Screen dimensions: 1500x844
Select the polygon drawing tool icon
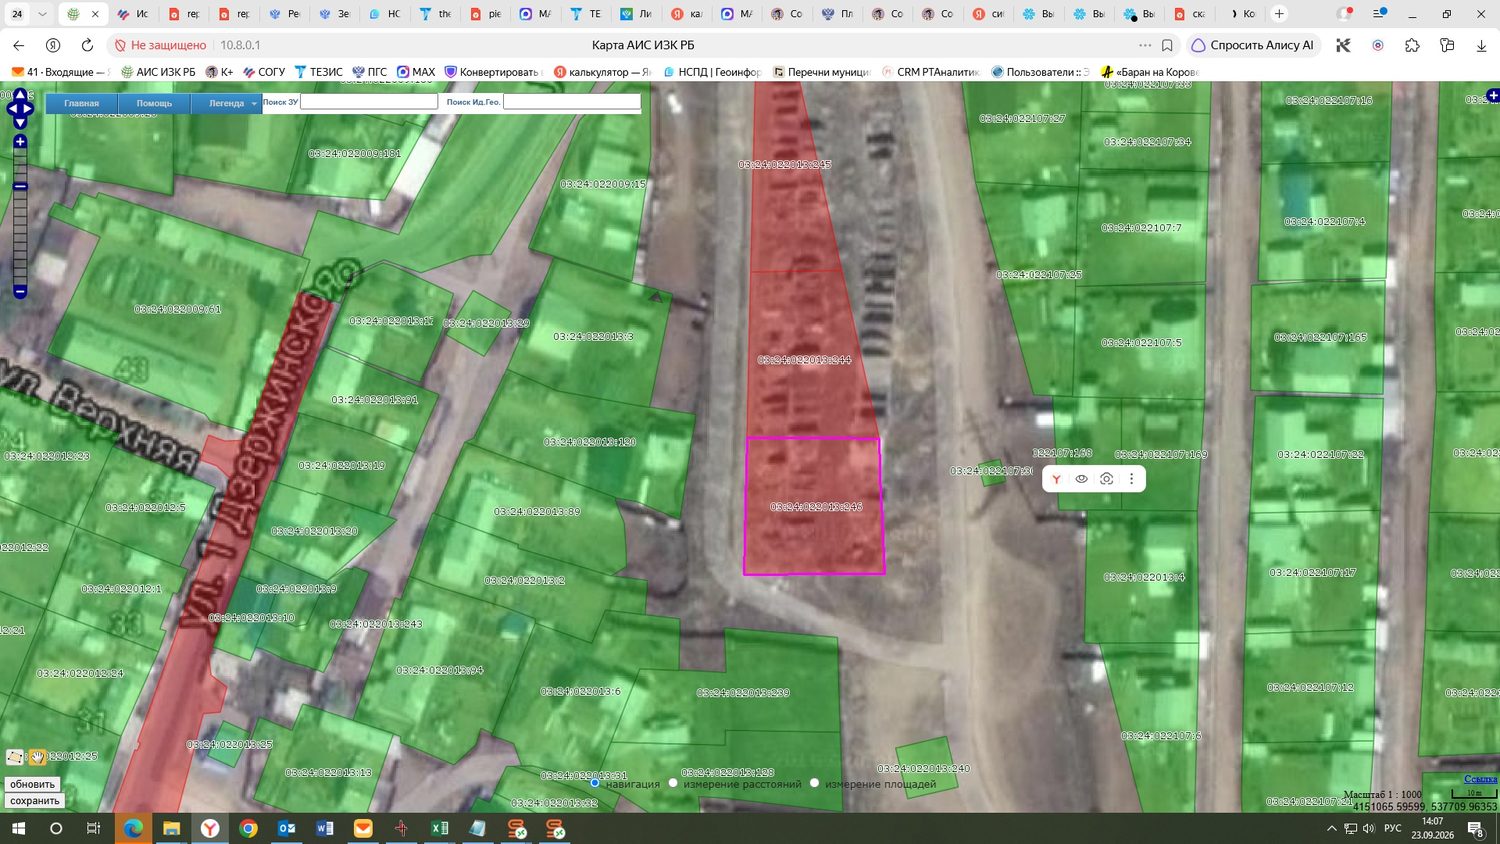pyautogui.click(x=14, y=757)
